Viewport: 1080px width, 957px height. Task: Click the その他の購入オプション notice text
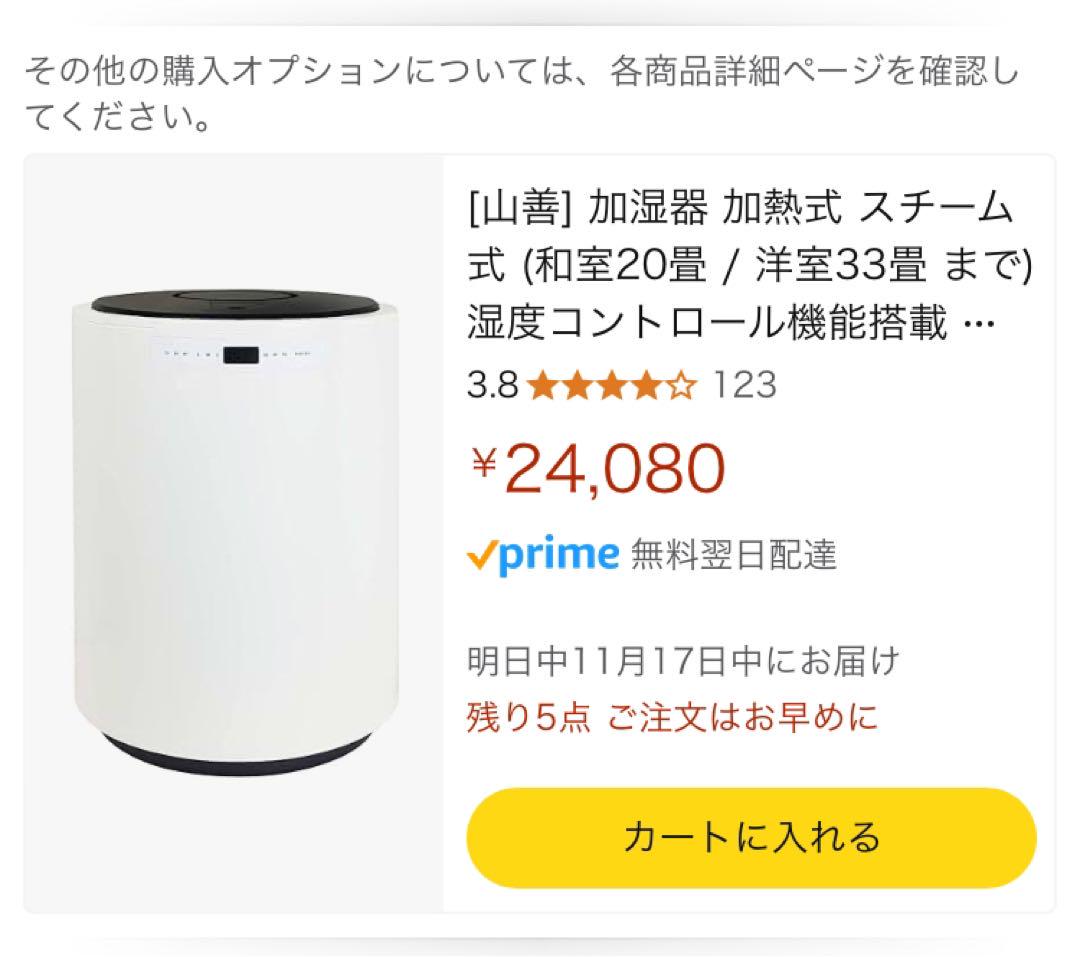click(x=522, y=94)
